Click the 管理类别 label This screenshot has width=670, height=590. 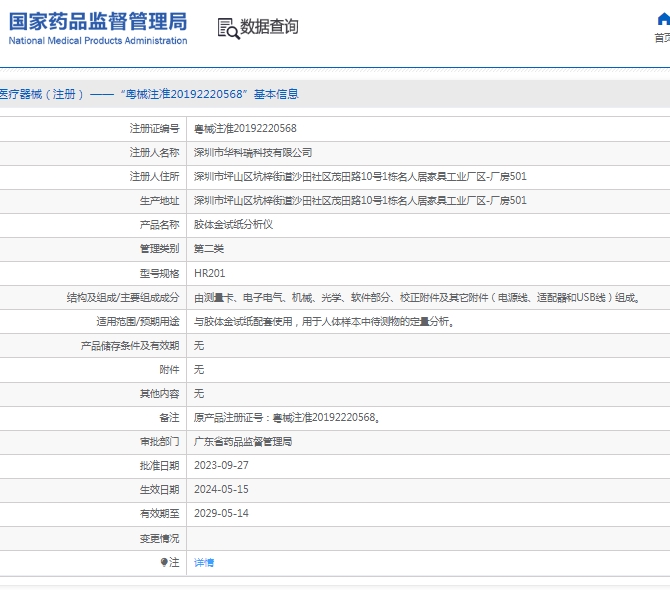click(x=159, y=249)
